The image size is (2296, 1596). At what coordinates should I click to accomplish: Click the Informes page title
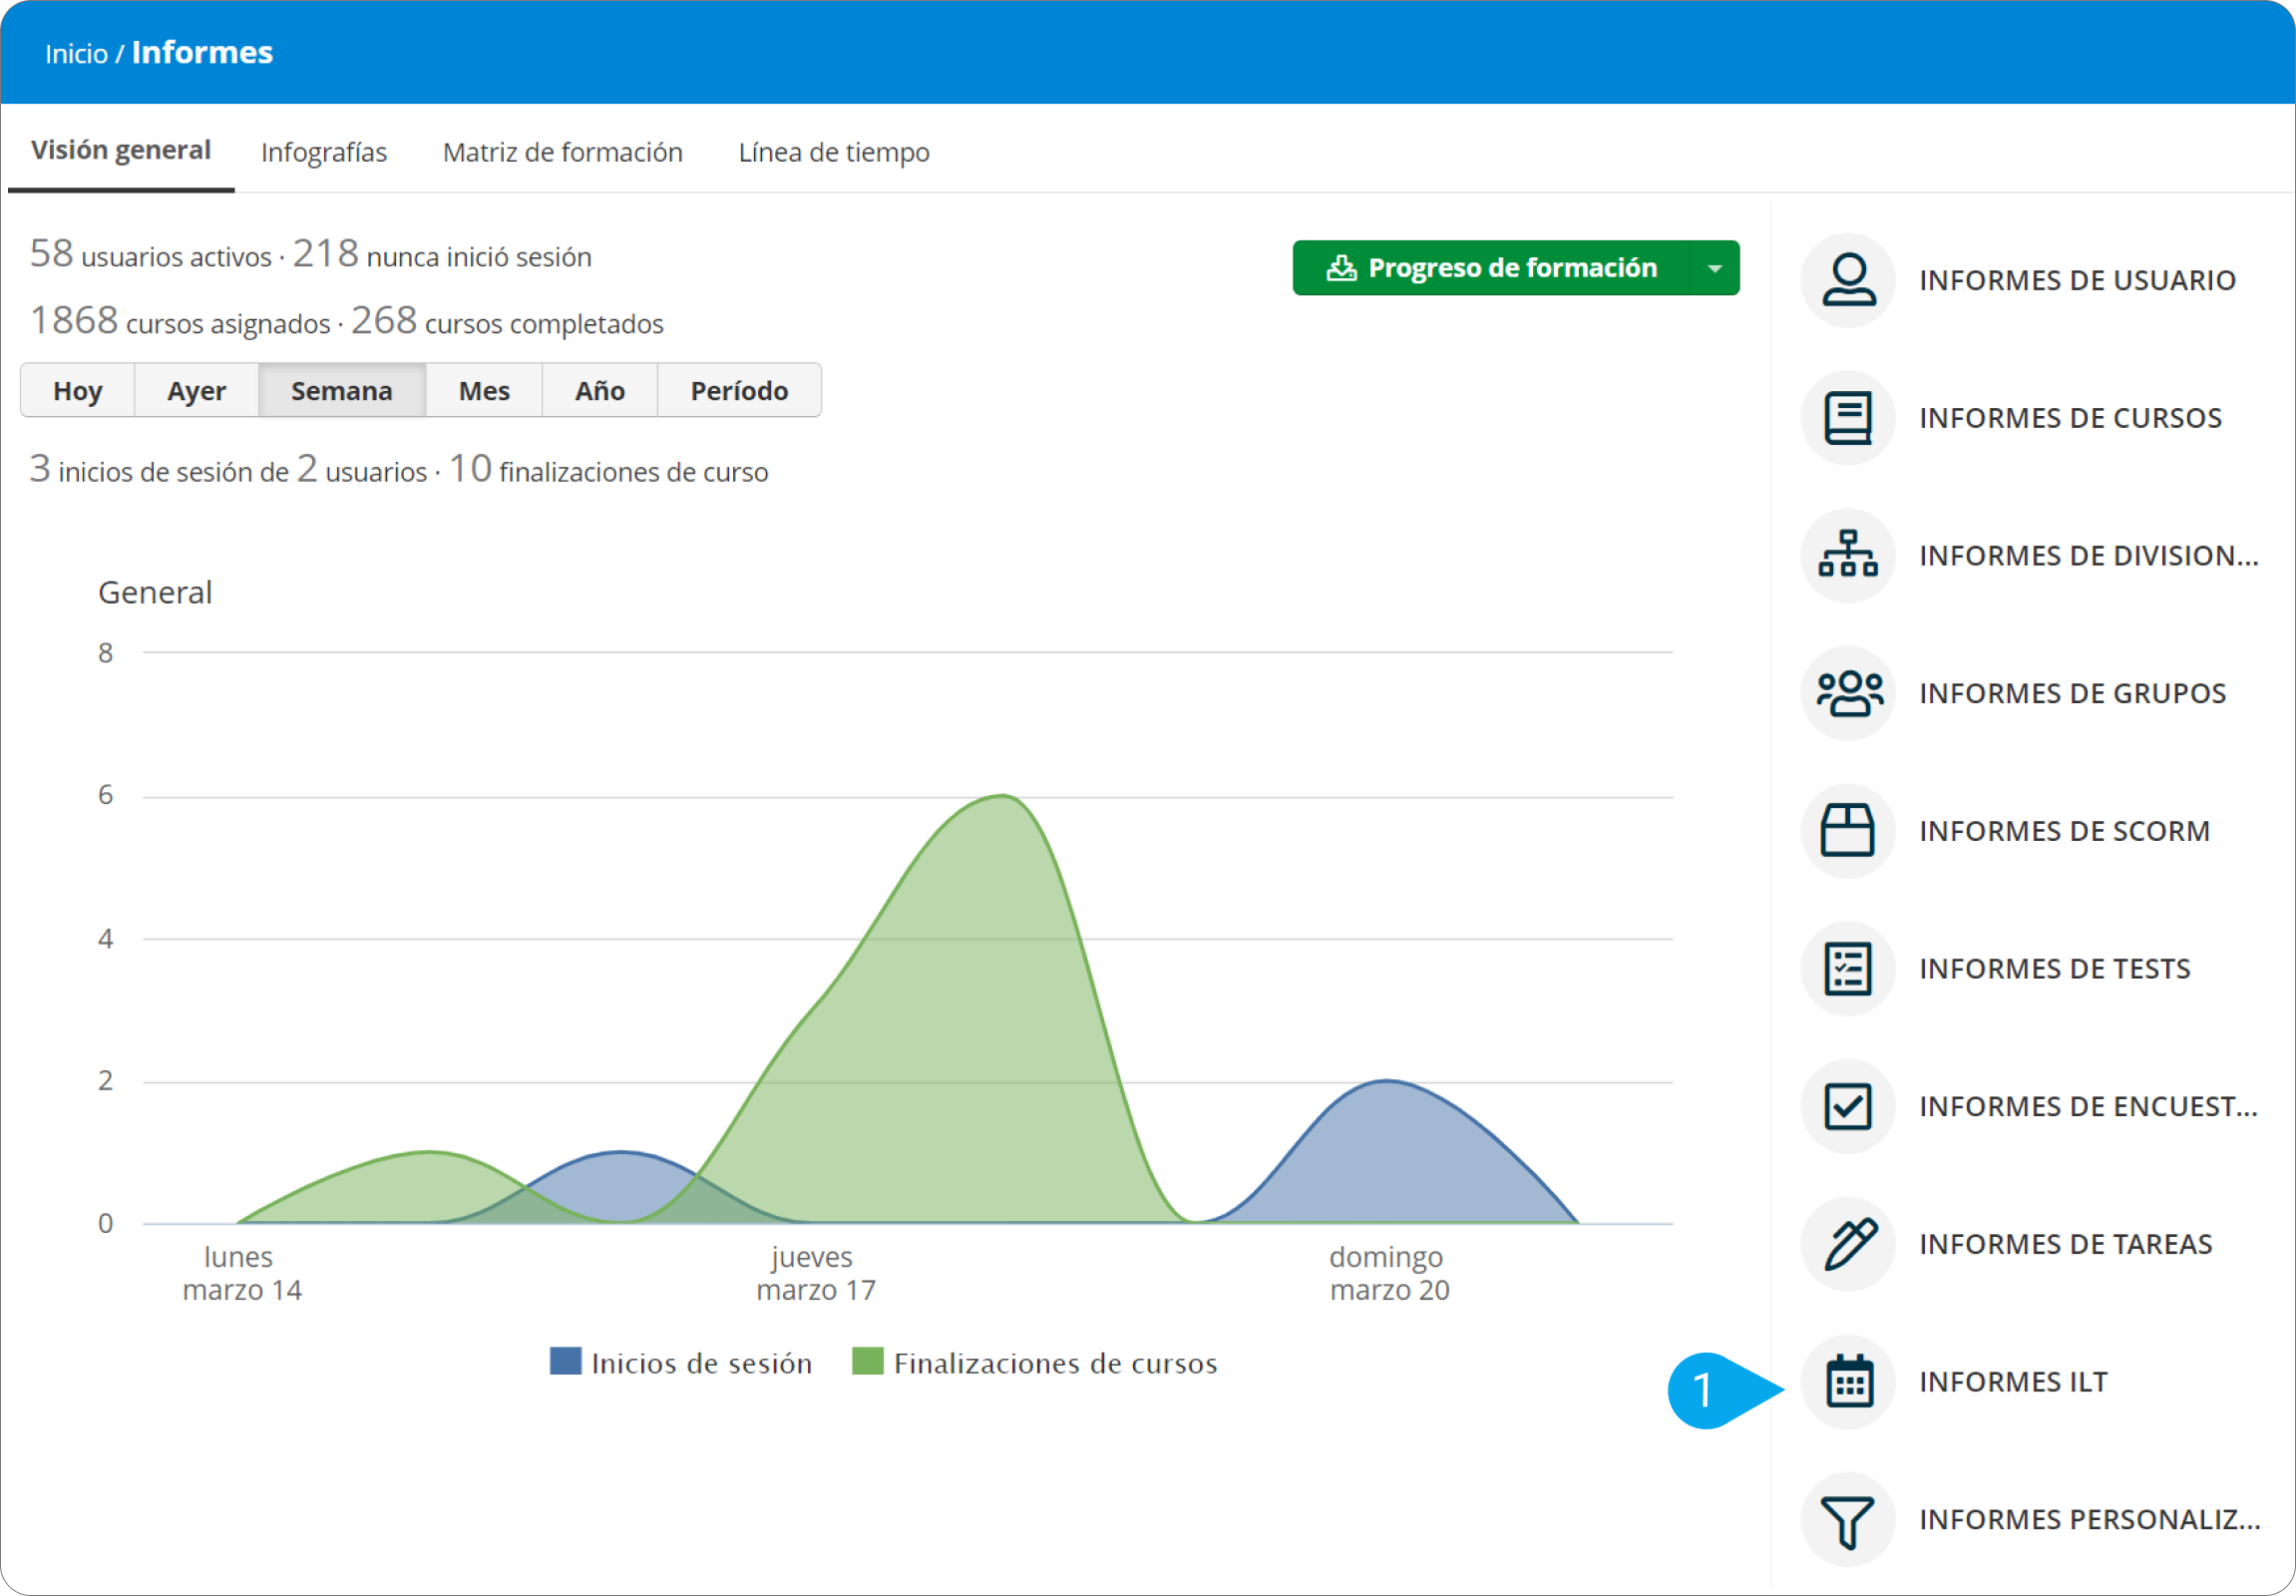coord(202,52)
